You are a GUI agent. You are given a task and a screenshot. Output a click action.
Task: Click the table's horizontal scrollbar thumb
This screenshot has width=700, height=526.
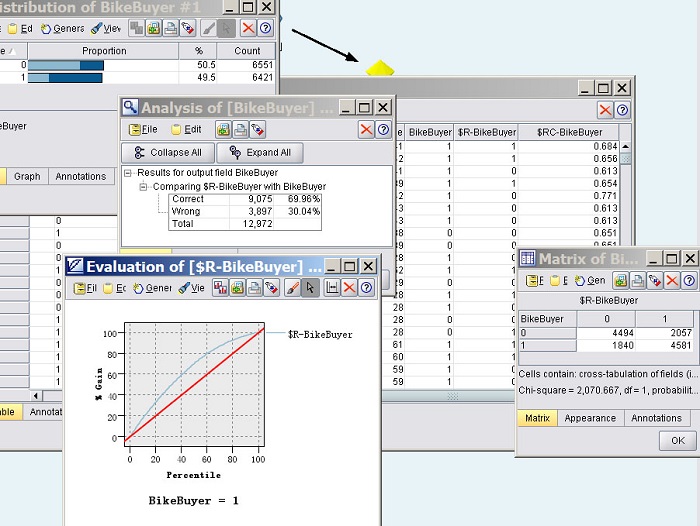(x=453, y=396)
